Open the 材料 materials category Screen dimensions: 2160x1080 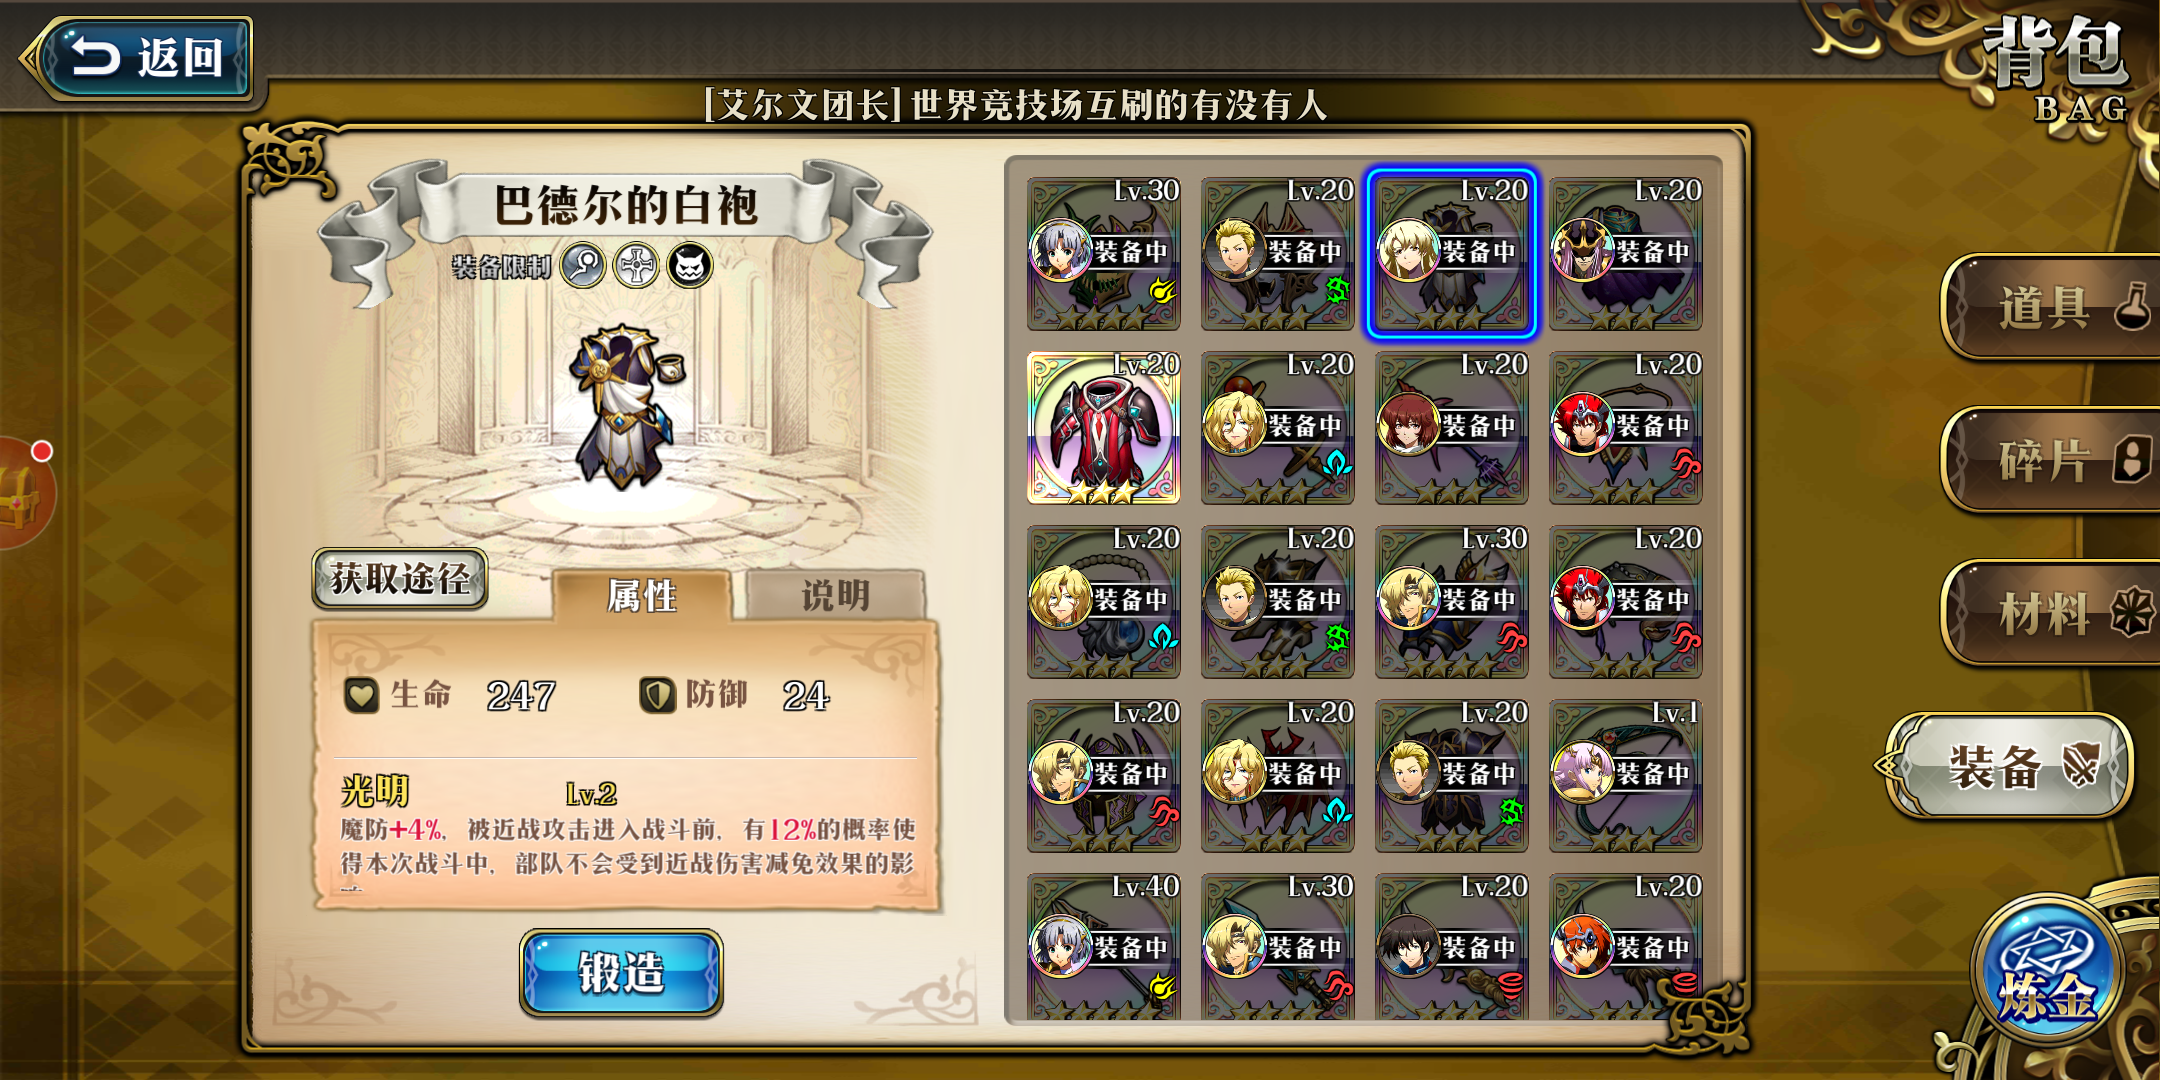pos(2050,613)
